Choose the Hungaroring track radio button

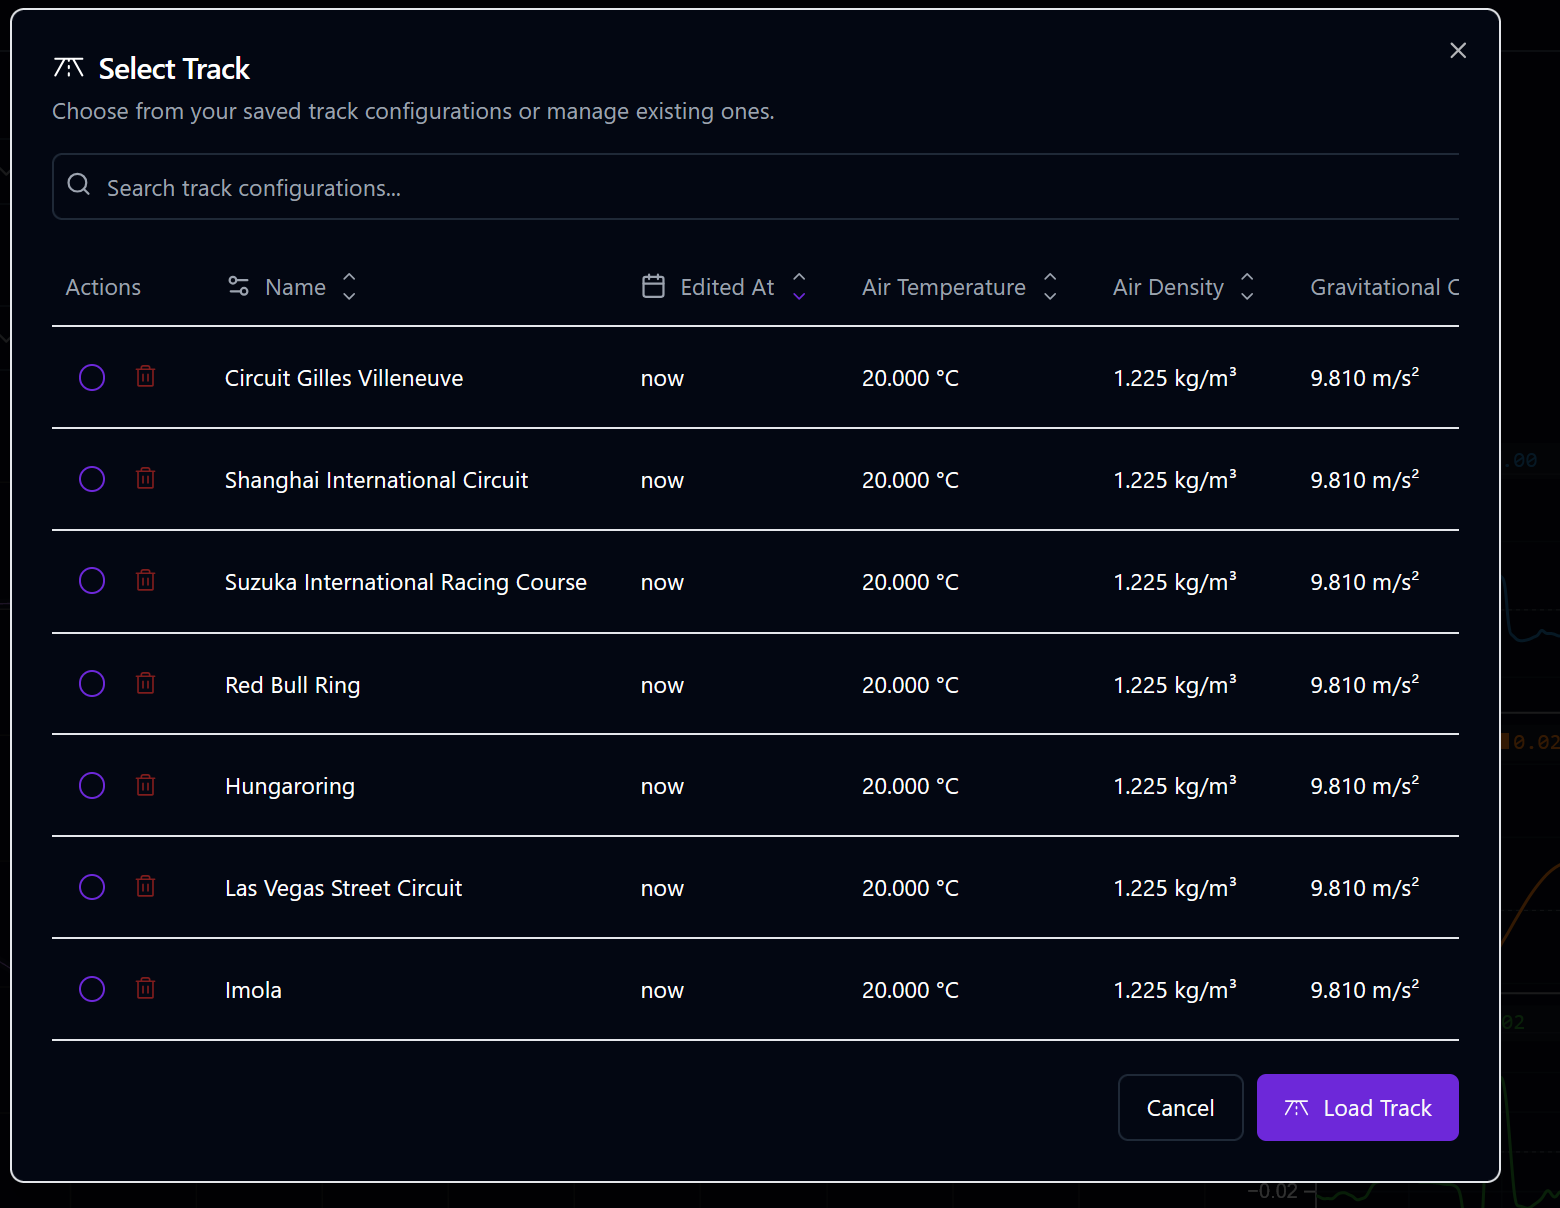pos(92,786)
